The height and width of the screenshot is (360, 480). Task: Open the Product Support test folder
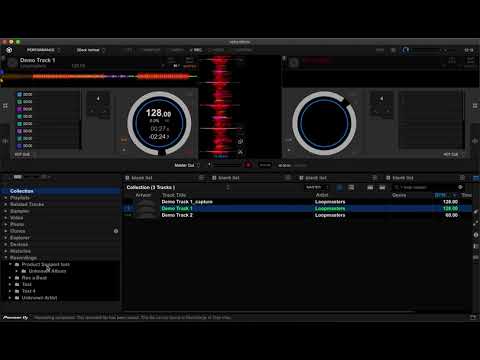click(46, 264)
